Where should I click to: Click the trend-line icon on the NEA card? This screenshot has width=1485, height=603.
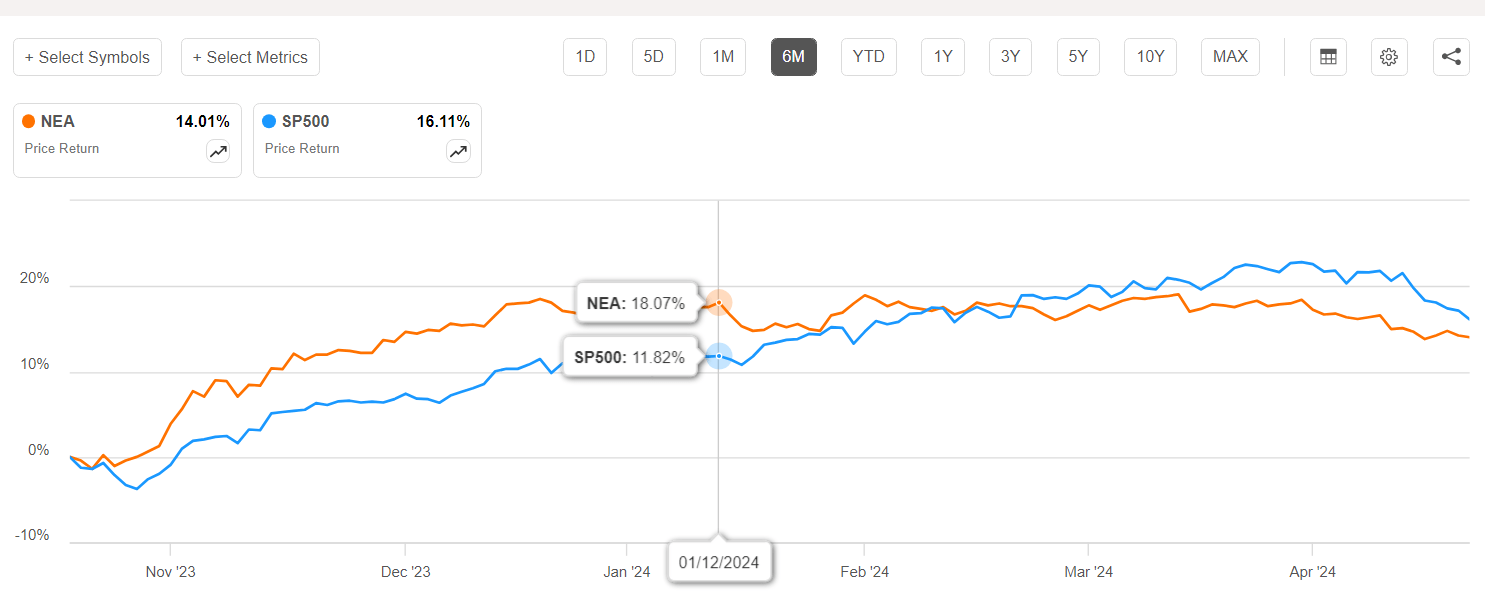click(x=218, y=151)
